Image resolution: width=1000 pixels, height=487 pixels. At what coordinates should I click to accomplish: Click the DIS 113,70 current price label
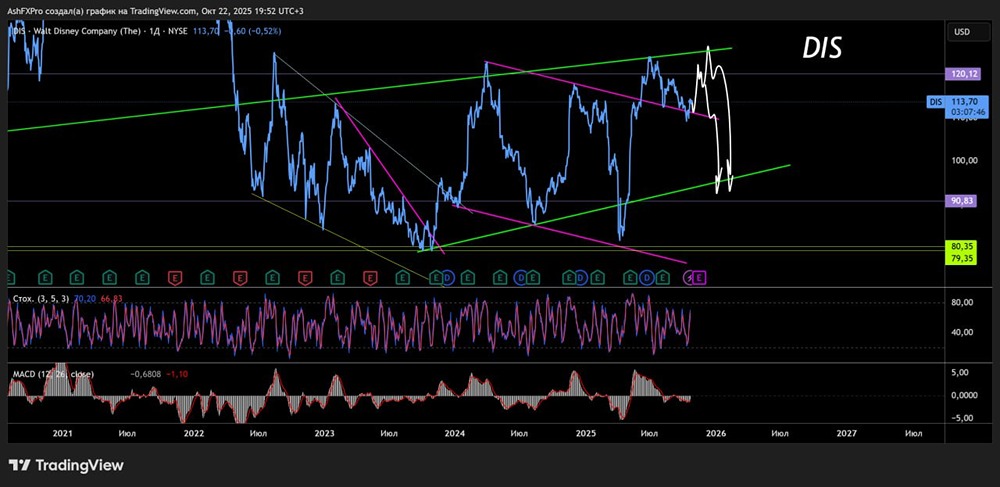[x=956, y=102]
